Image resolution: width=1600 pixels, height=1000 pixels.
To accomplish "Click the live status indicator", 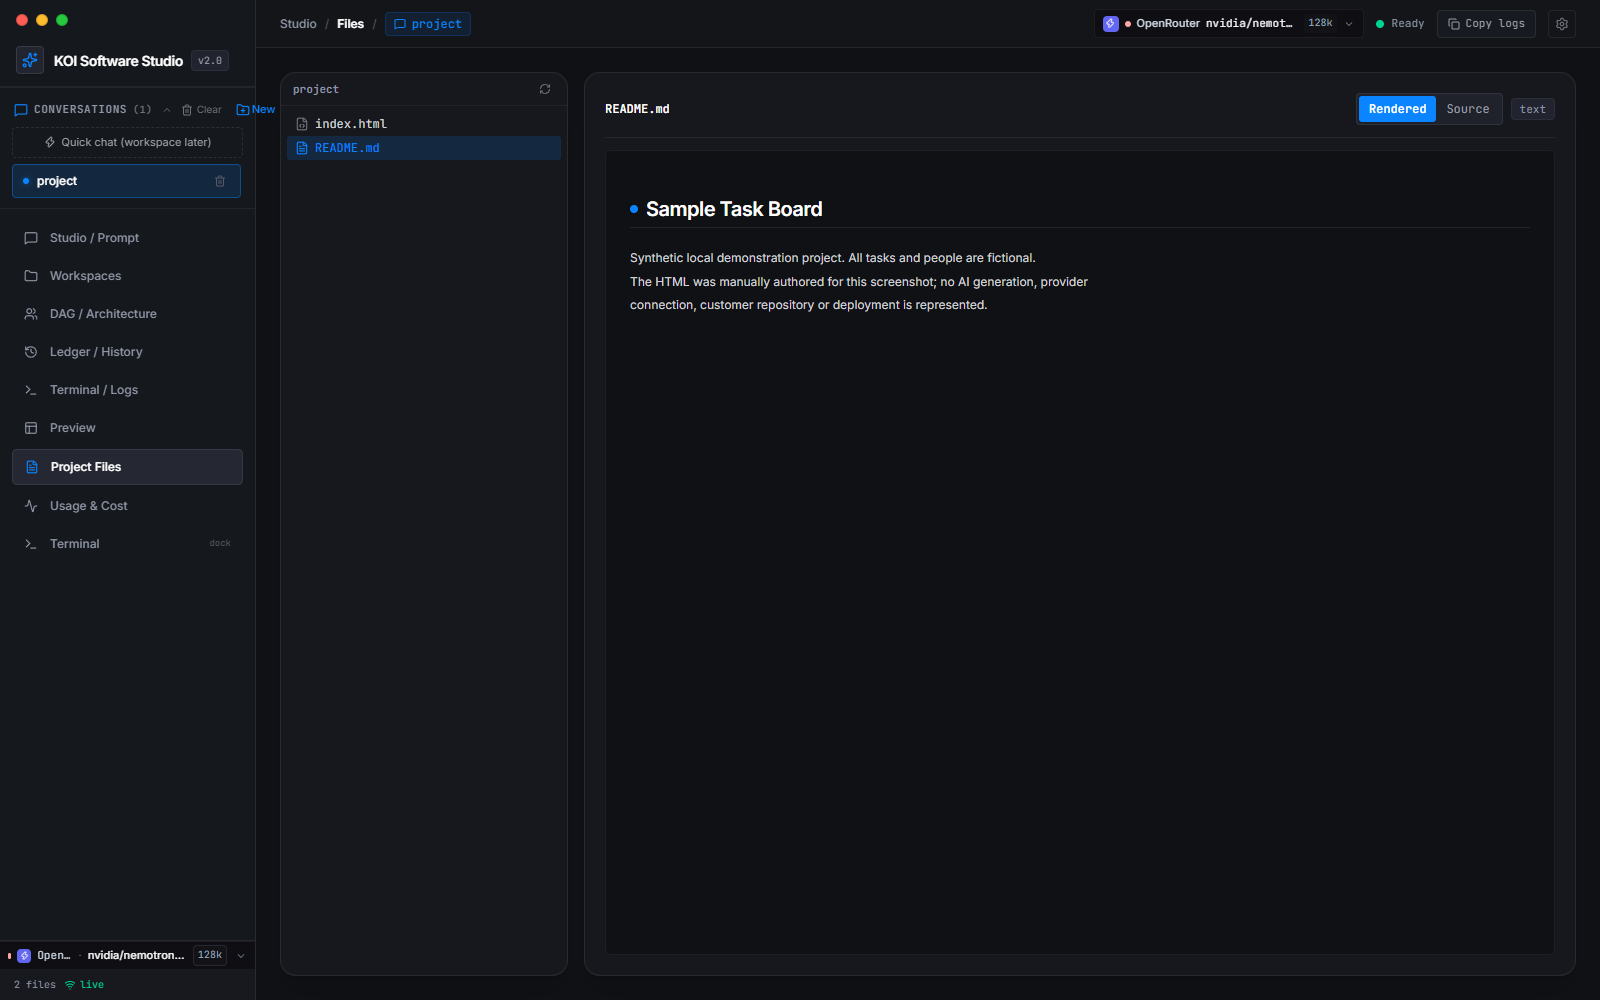I will [84, 985].
